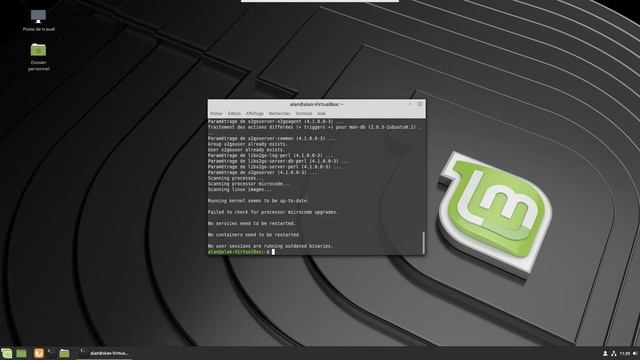The image size is (640, 360).
Task: Open the Aide menu in terminal
Action: coord(321,113)
